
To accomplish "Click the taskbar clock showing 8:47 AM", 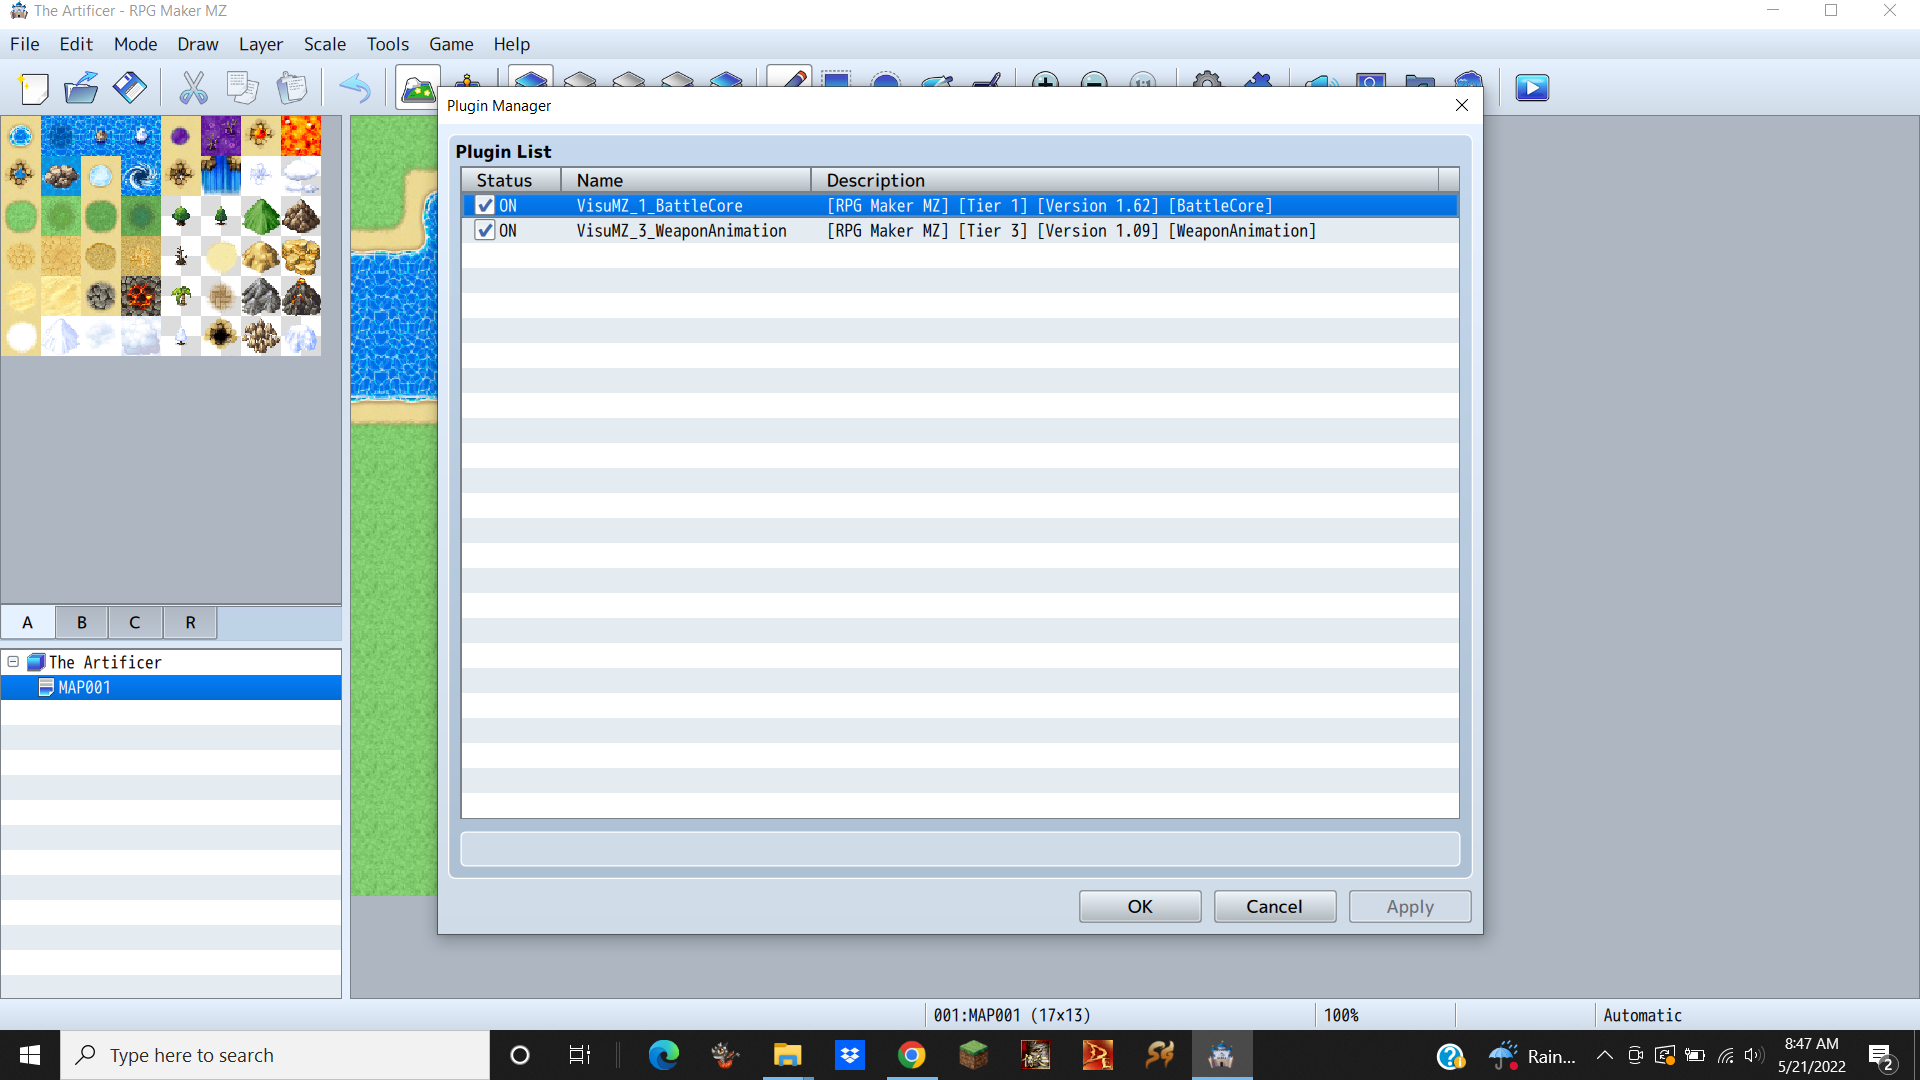I will point(1811,1055).
